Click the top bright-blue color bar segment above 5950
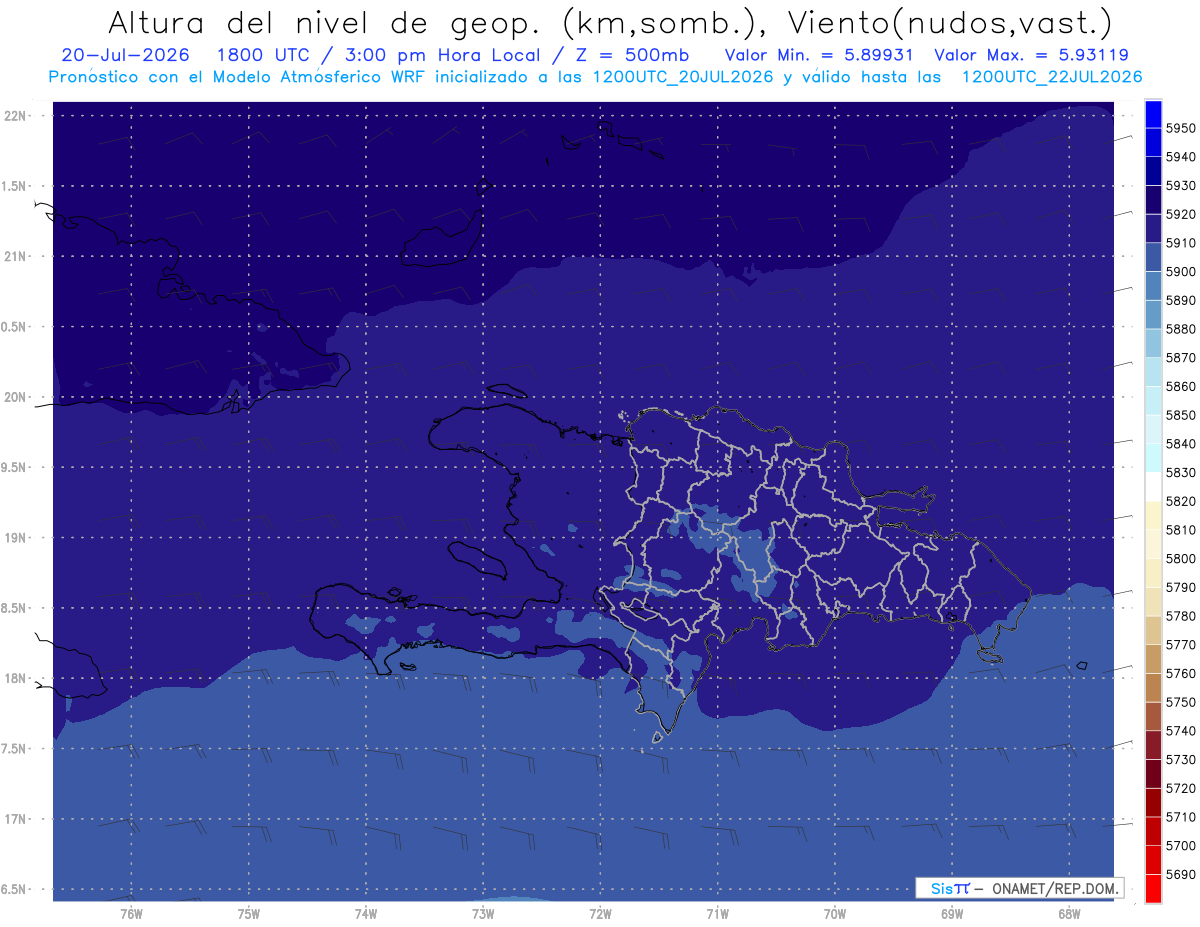1200x927 pixels. click(x=1153, y=114)
